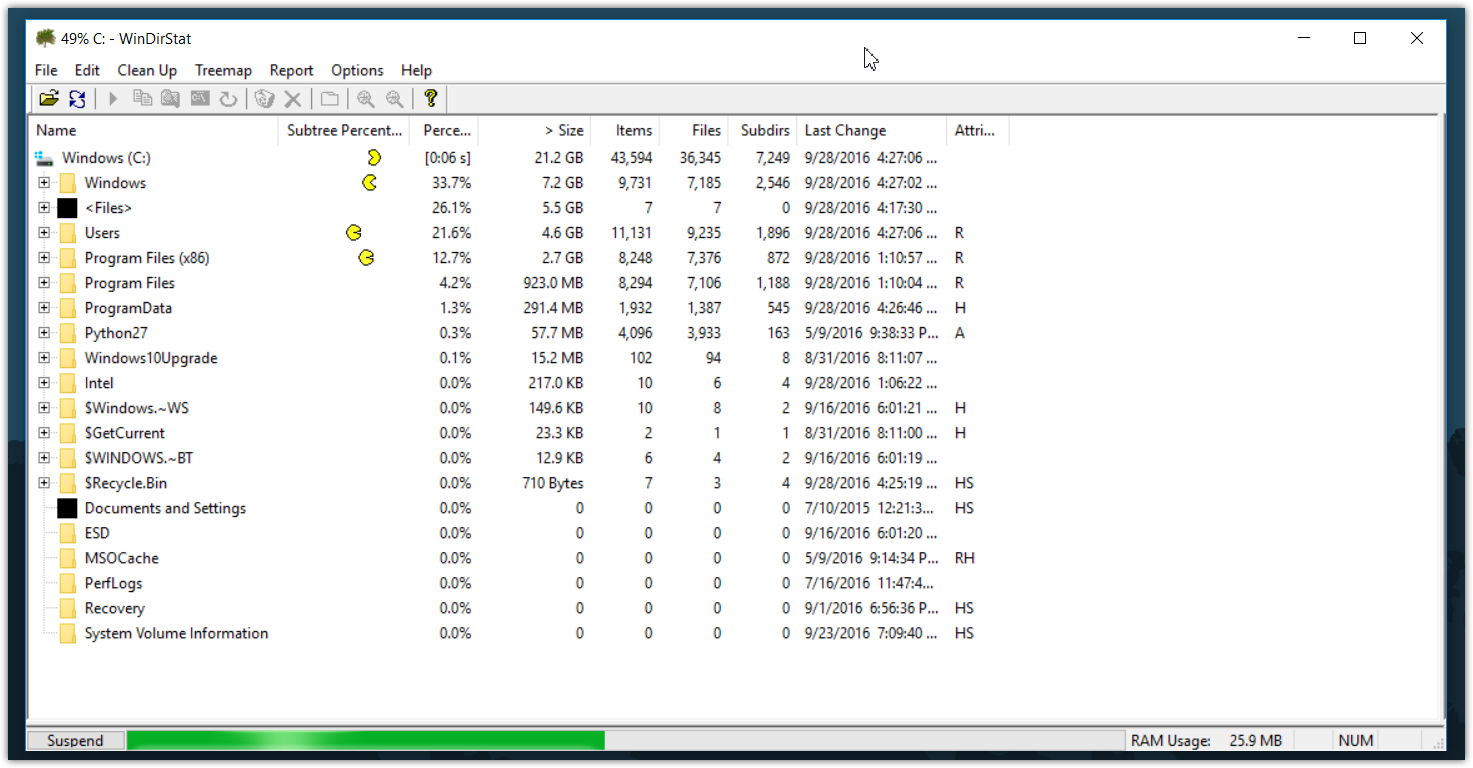Image resolution: width=1473 pixels, height=768 pixels.
Task: Click the pacman icon in Windows (C:) row
Action: coord(374,157)
